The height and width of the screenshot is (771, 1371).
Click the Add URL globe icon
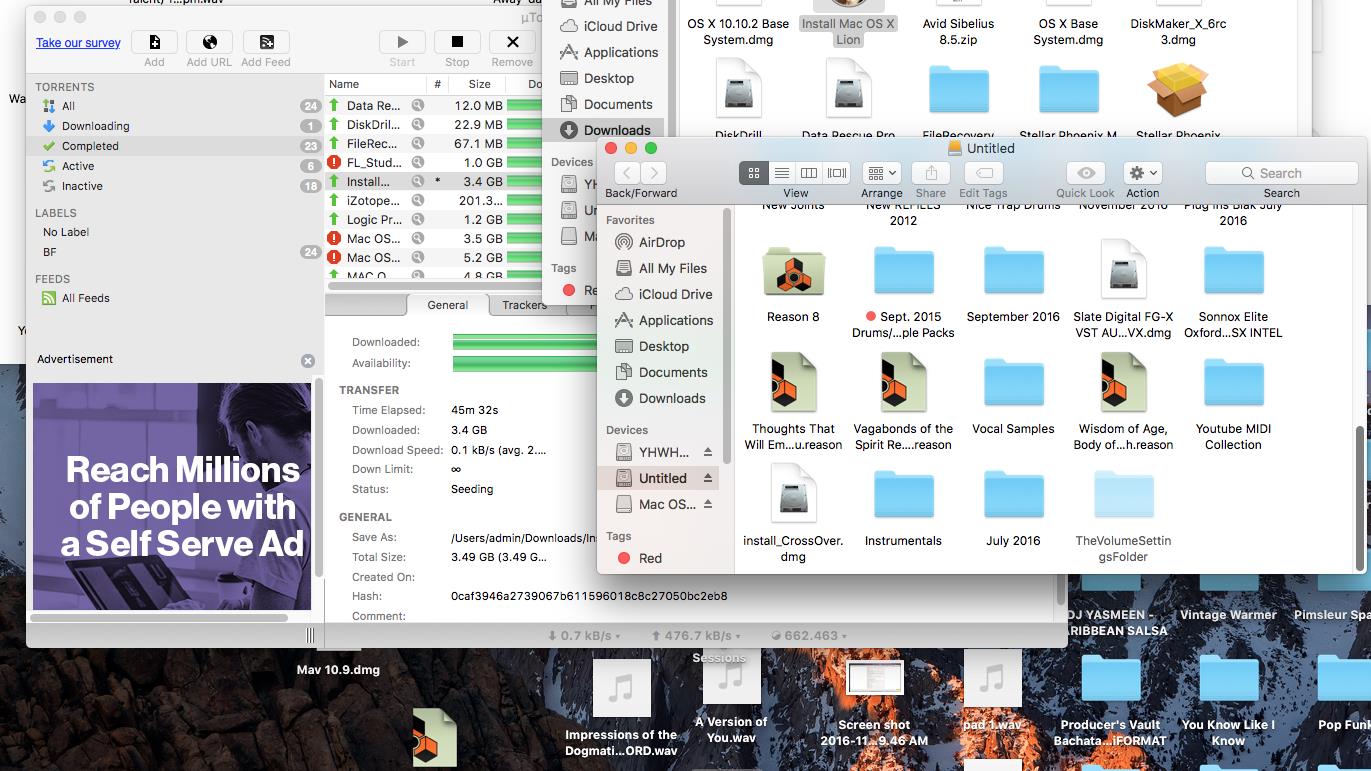(x=209, y=42)
